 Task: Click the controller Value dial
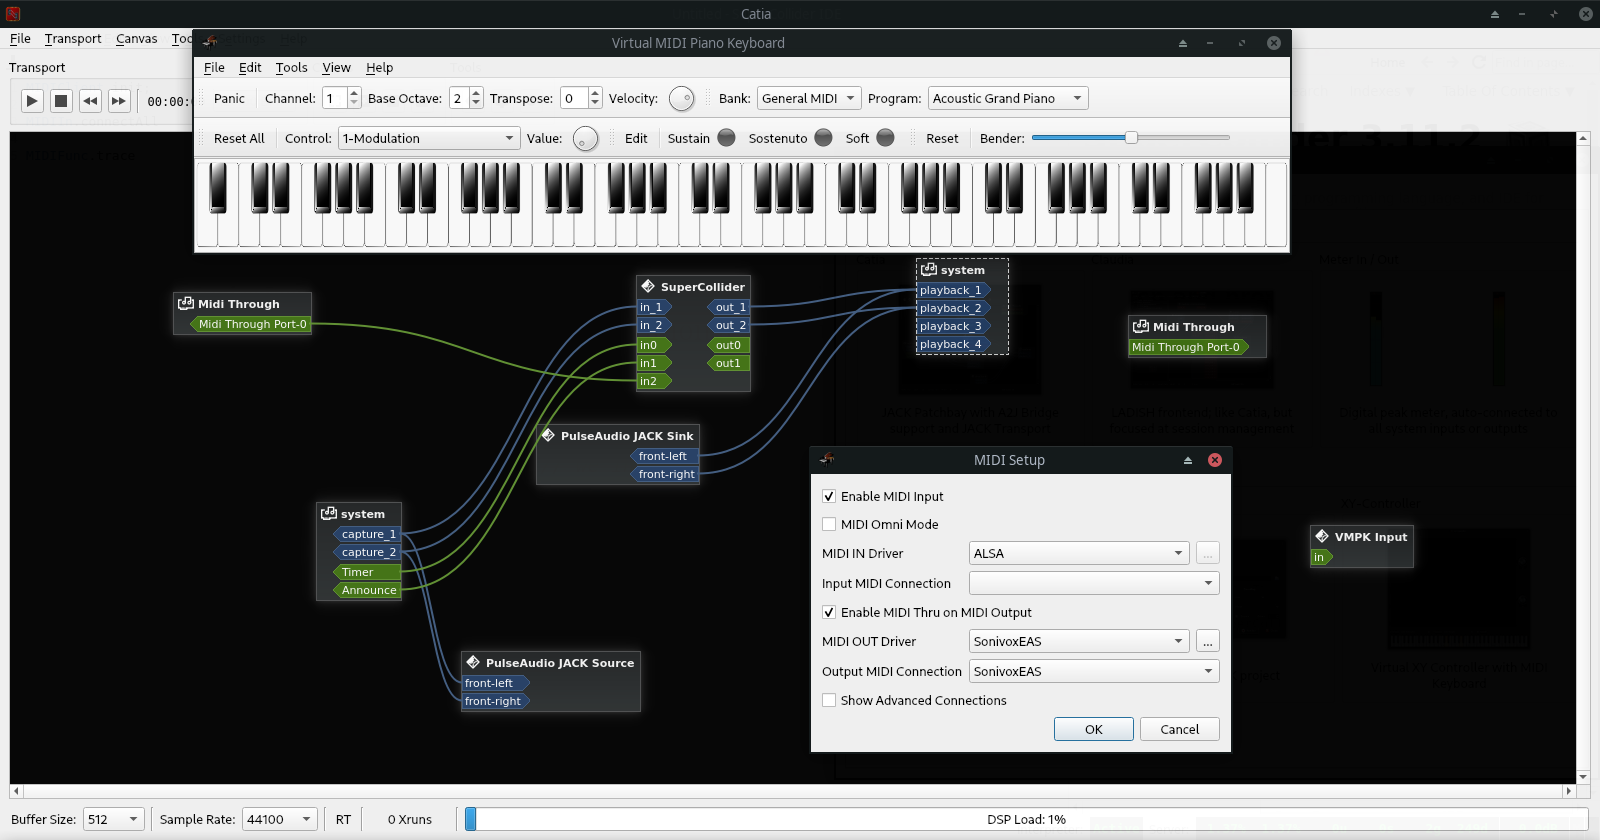tap(585, 139)
